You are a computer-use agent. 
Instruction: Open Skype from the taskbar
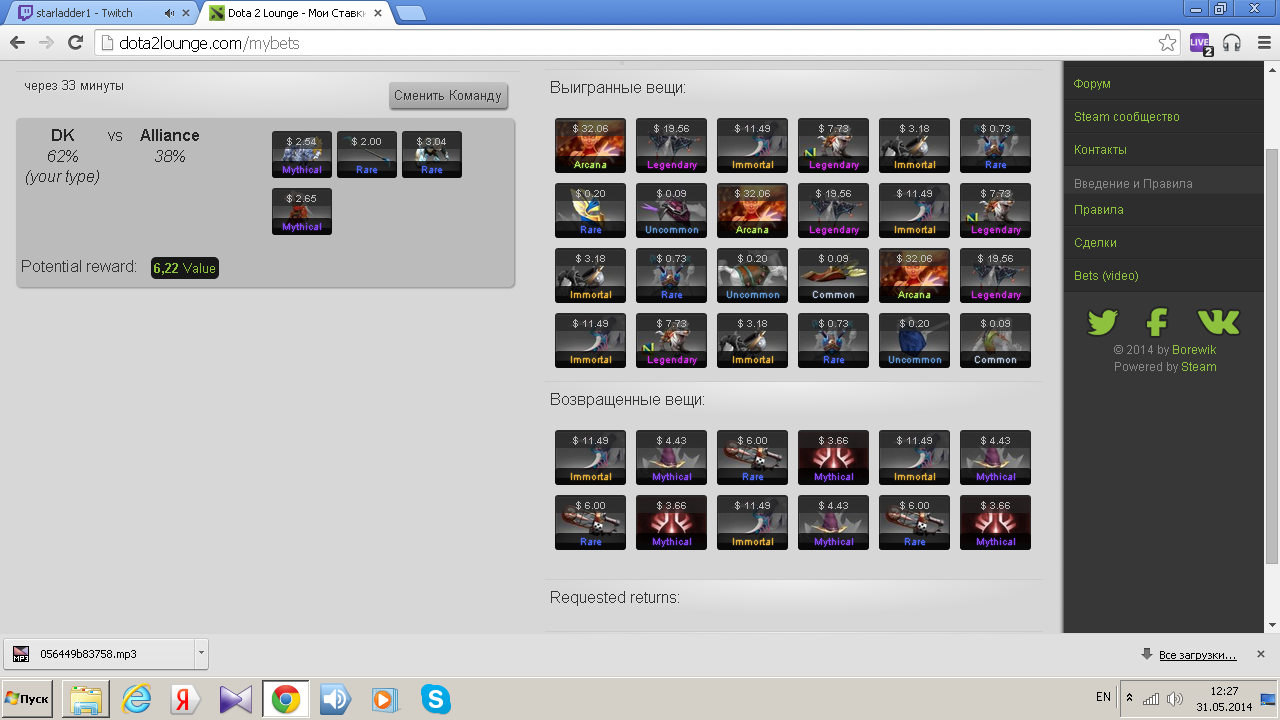tap(435, 698)
